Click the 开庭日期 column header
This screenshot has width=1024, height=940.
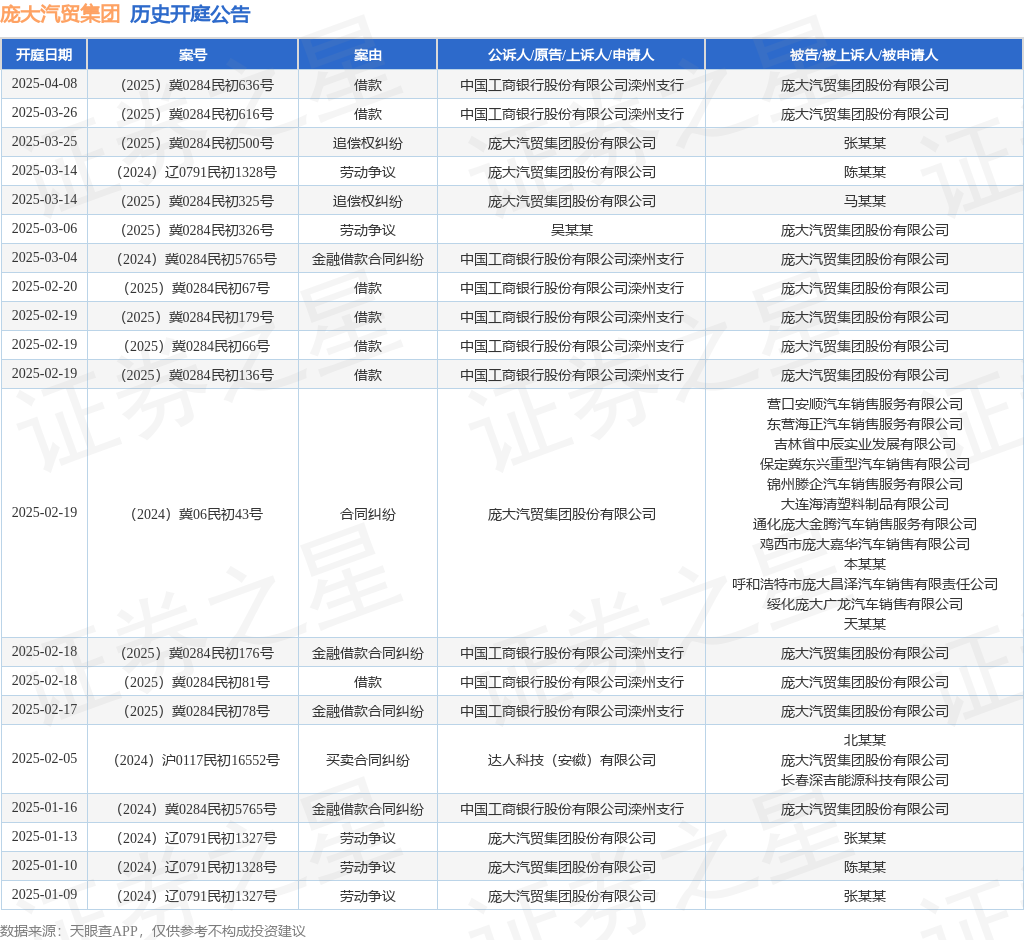coord(44,55)
